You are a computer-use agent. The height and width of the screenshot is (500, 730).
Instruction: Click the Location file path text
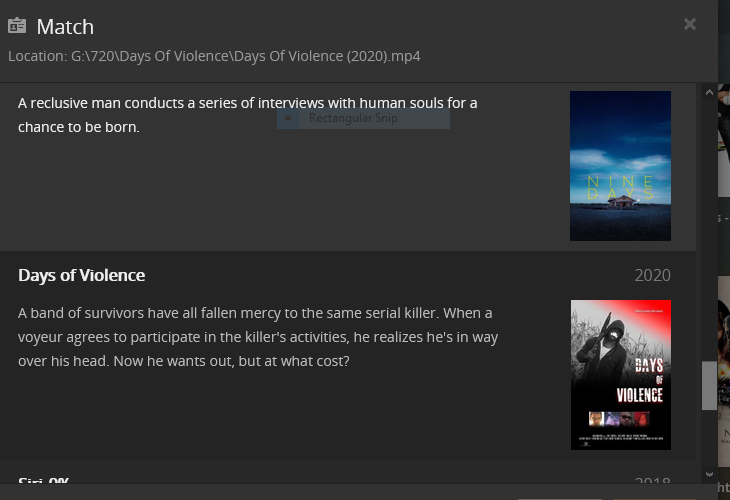click(214, 56)
